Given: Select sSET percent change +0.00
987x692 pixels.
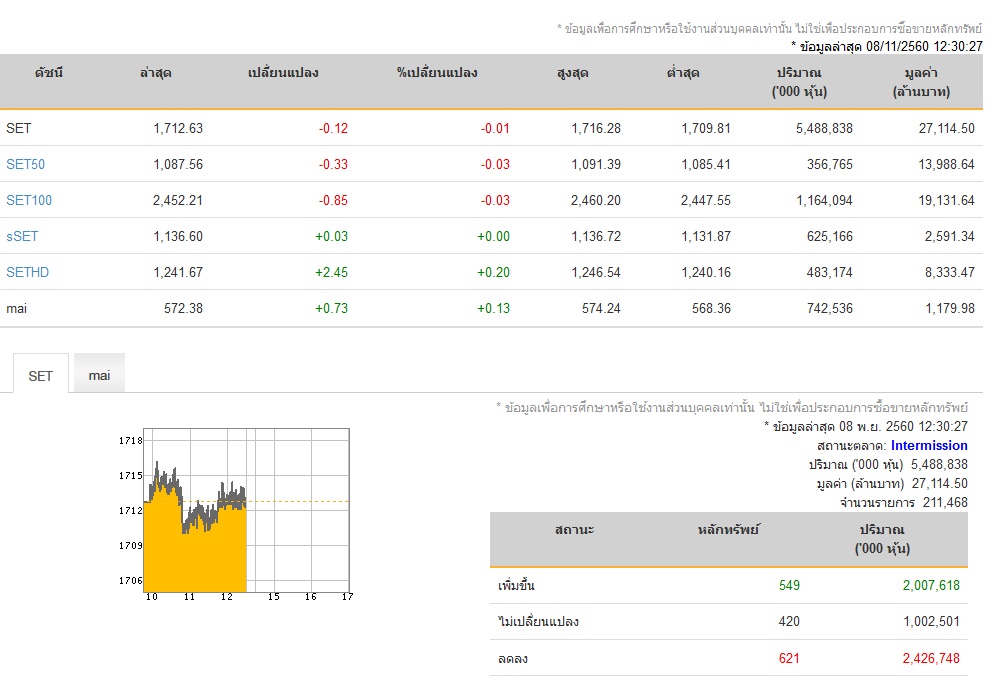Looking at the screenshot, I should tap(493, 236).
